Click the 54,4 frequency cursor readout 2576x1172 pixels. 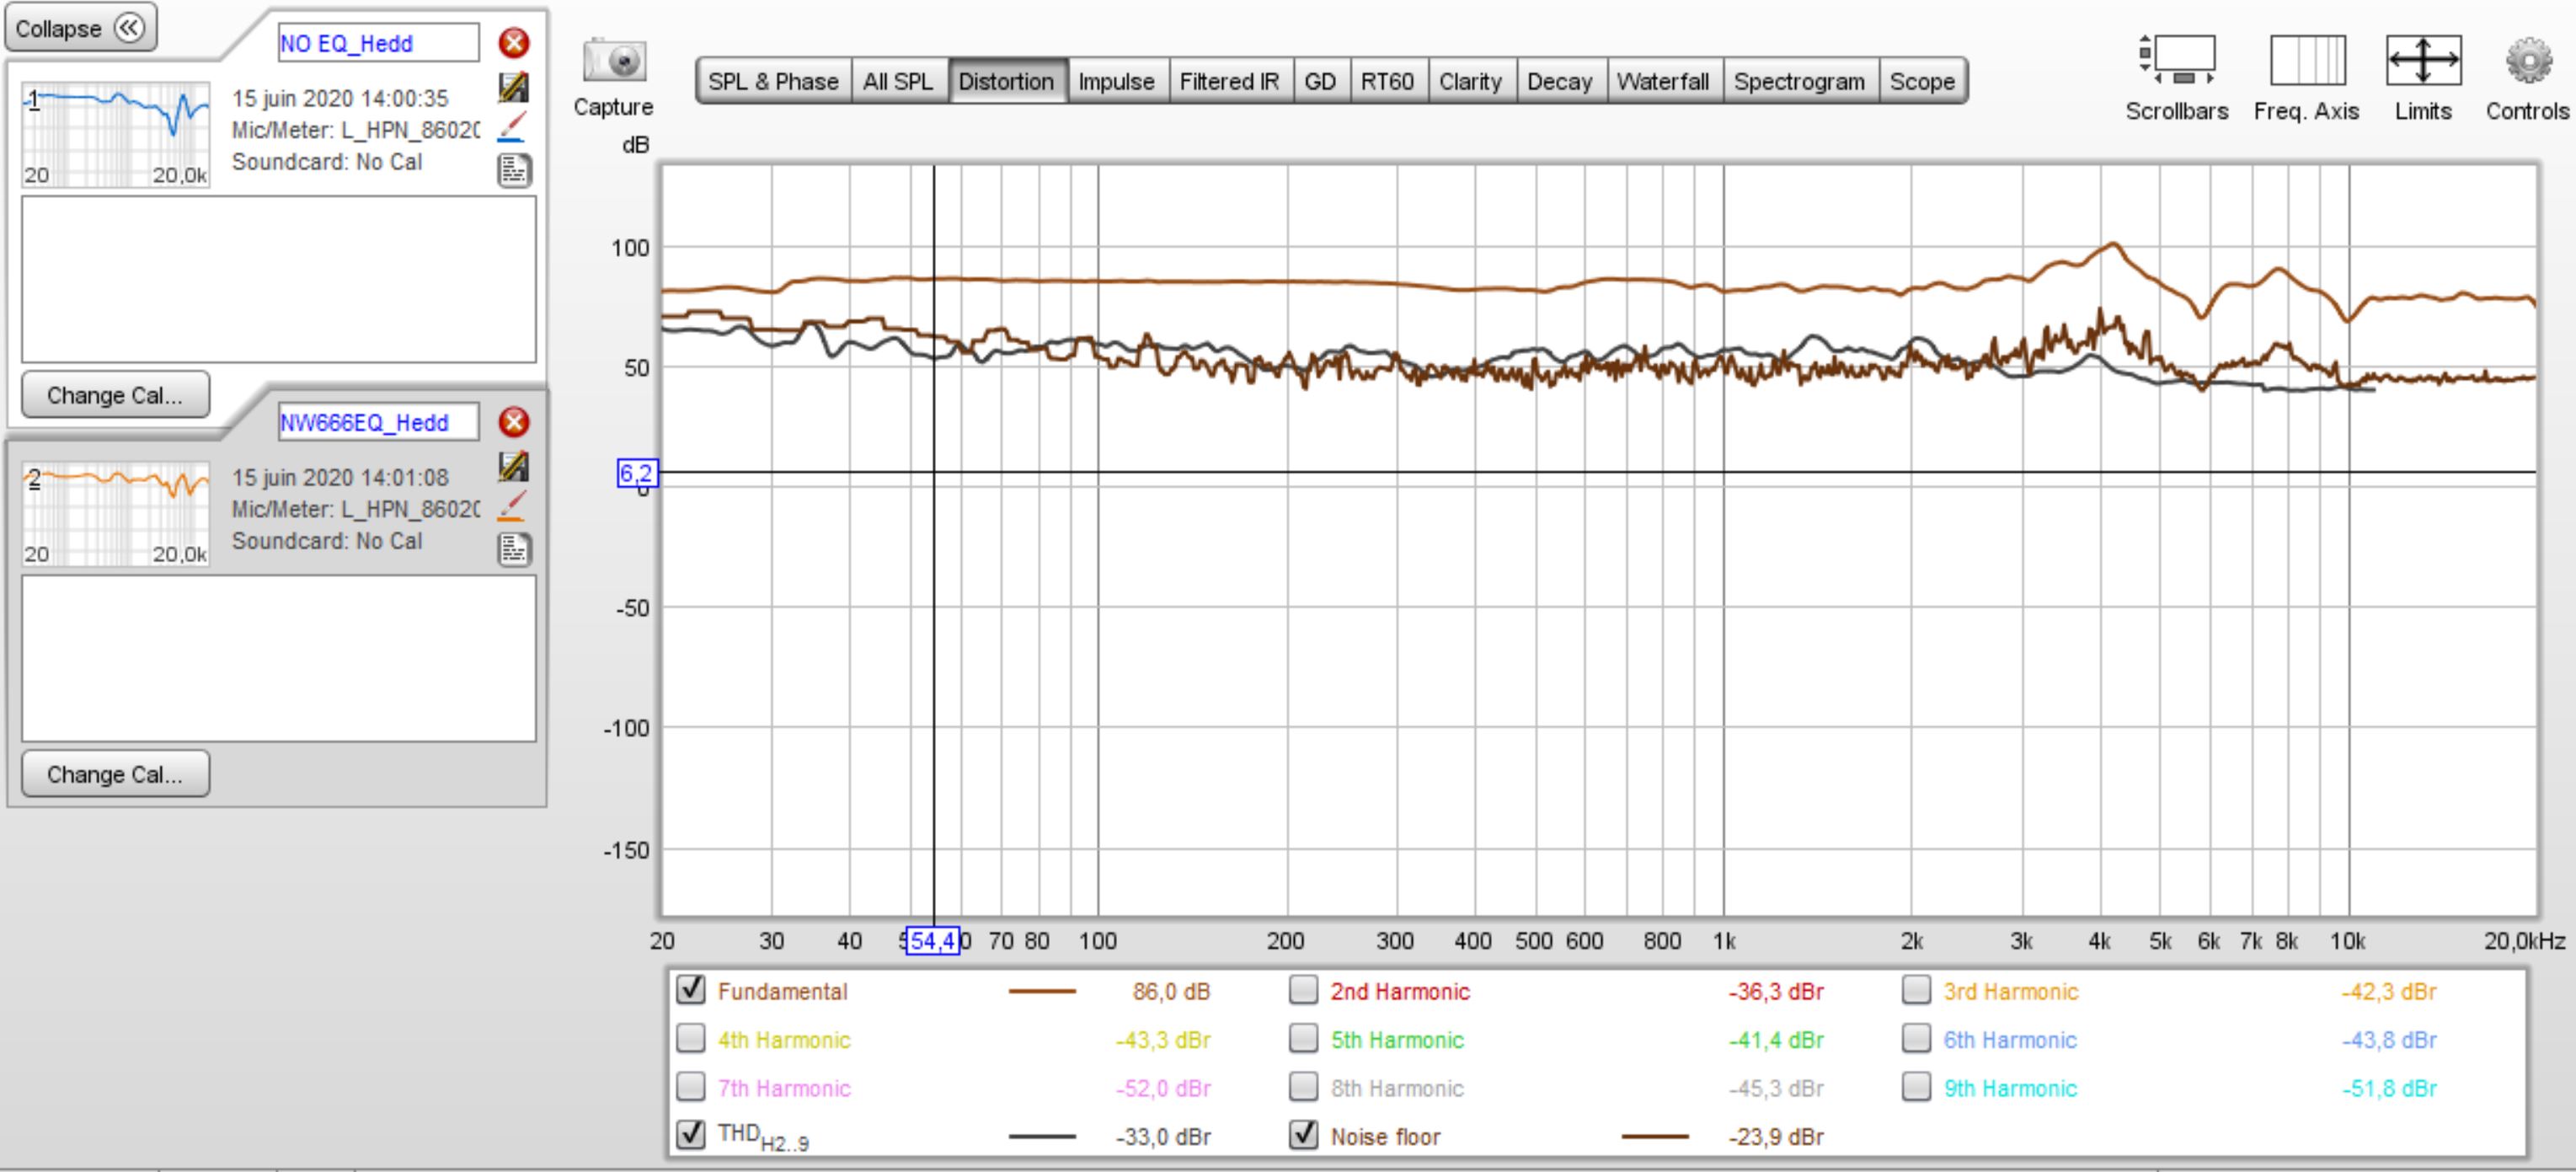click(932, 941)
